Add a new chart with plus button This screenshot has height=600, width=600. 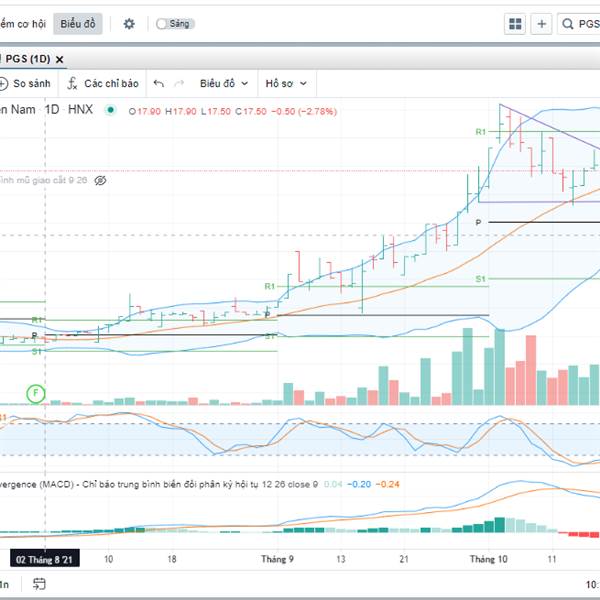tap(541, 24)
